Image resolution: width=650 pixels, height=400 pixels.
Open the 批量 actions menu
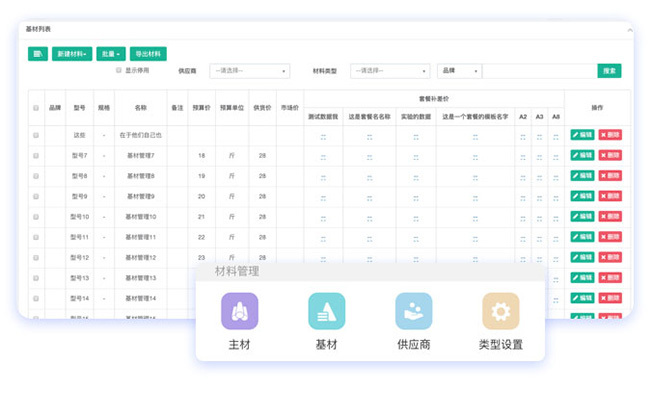[112, 54]
